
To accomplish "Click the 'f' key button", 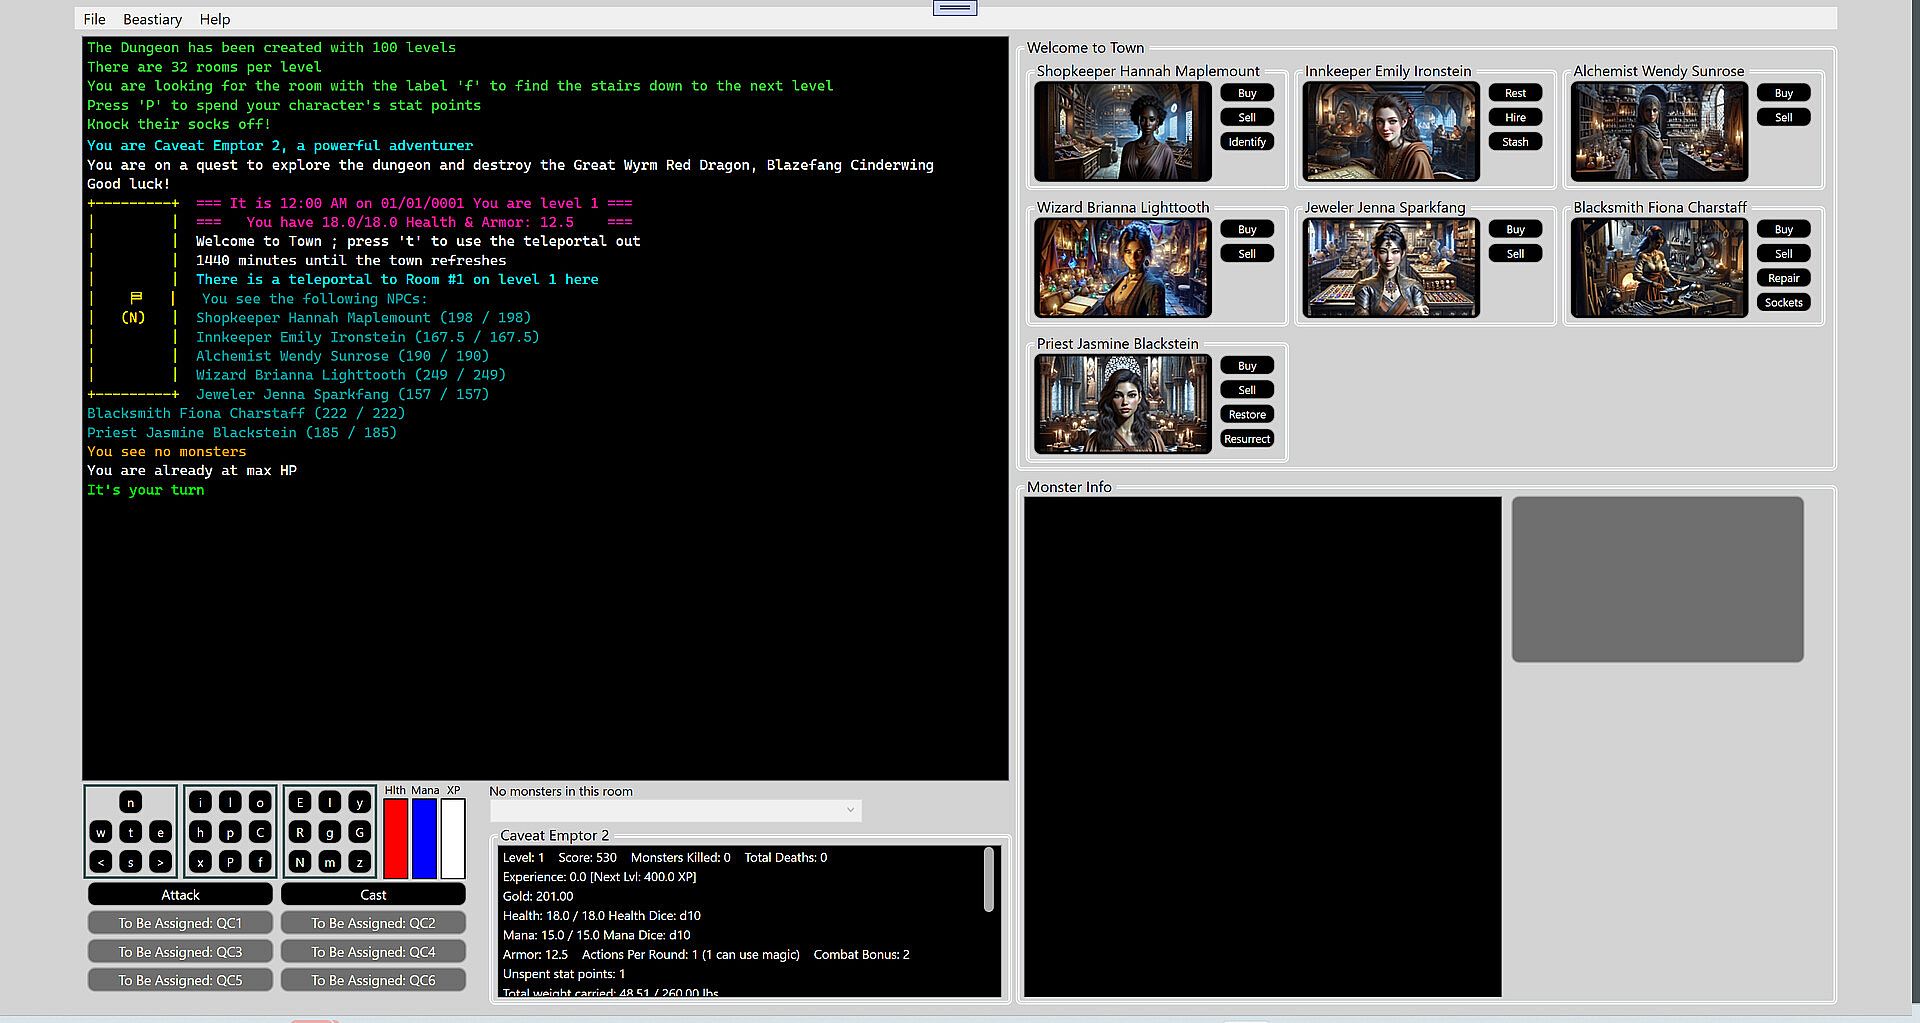I will (x=260, y=862).
